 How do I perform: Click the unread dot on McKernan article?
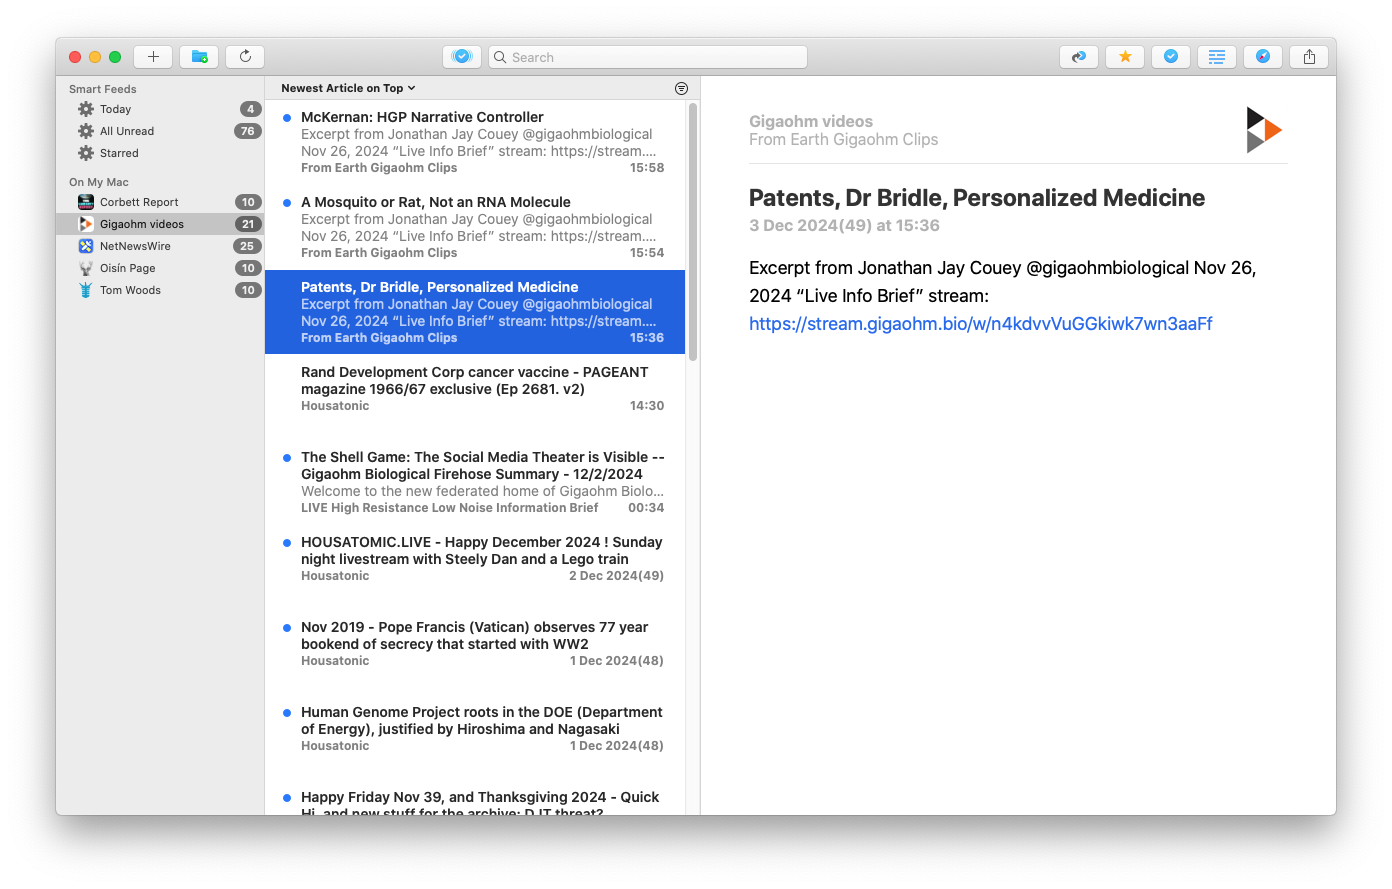click(287, 118)
